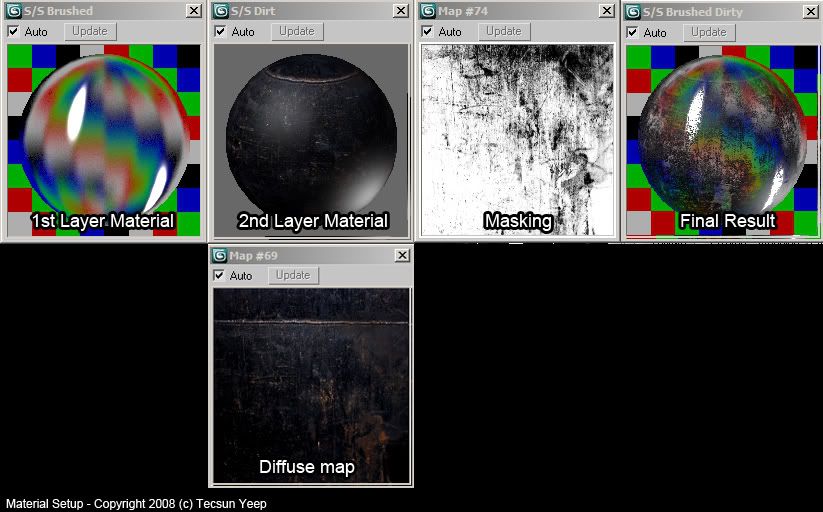
Task: Click the black-and-white Masking map preview
Action: pos(517,140)
